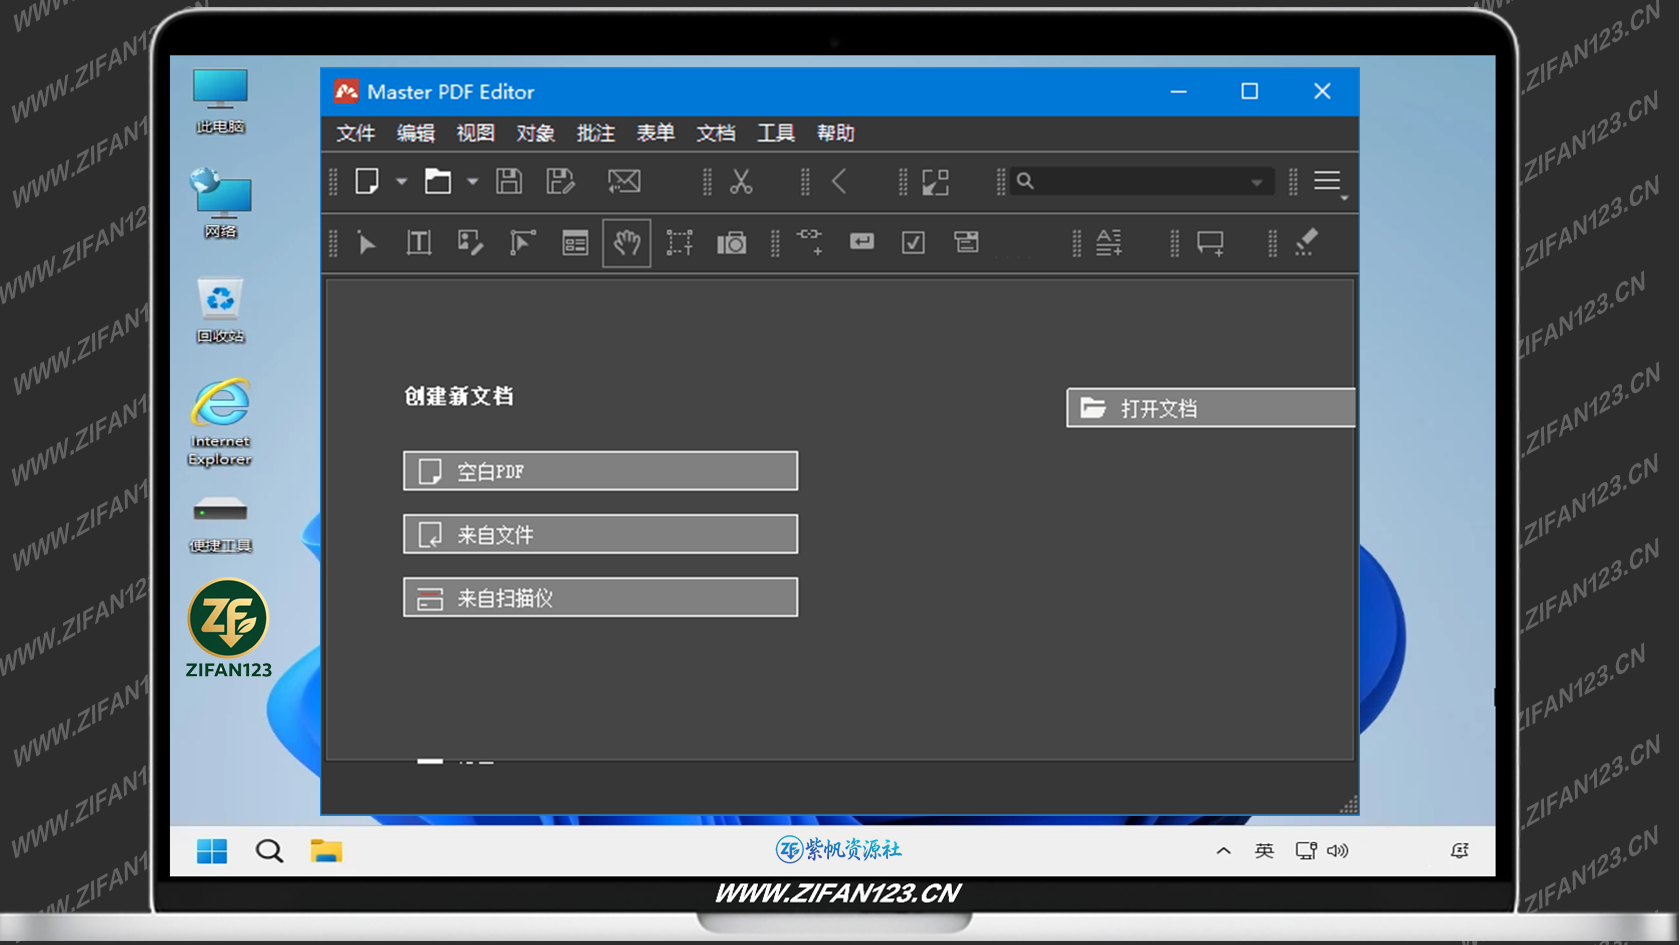This screenshot has width=1680, height=945.
Task: Select the Select Text marquee tool
Action: click(679, 243)
